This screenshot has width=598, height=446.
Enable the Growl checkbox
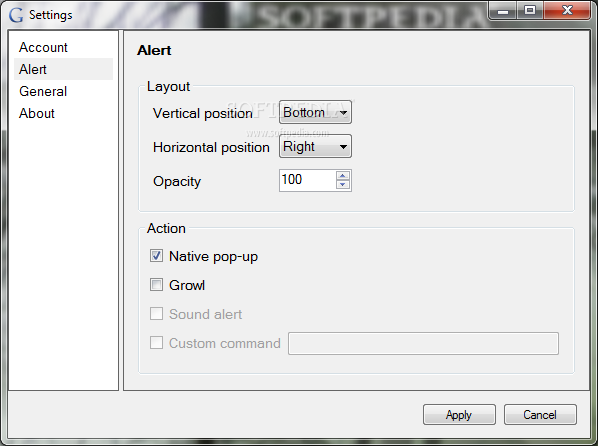point(156,285)
